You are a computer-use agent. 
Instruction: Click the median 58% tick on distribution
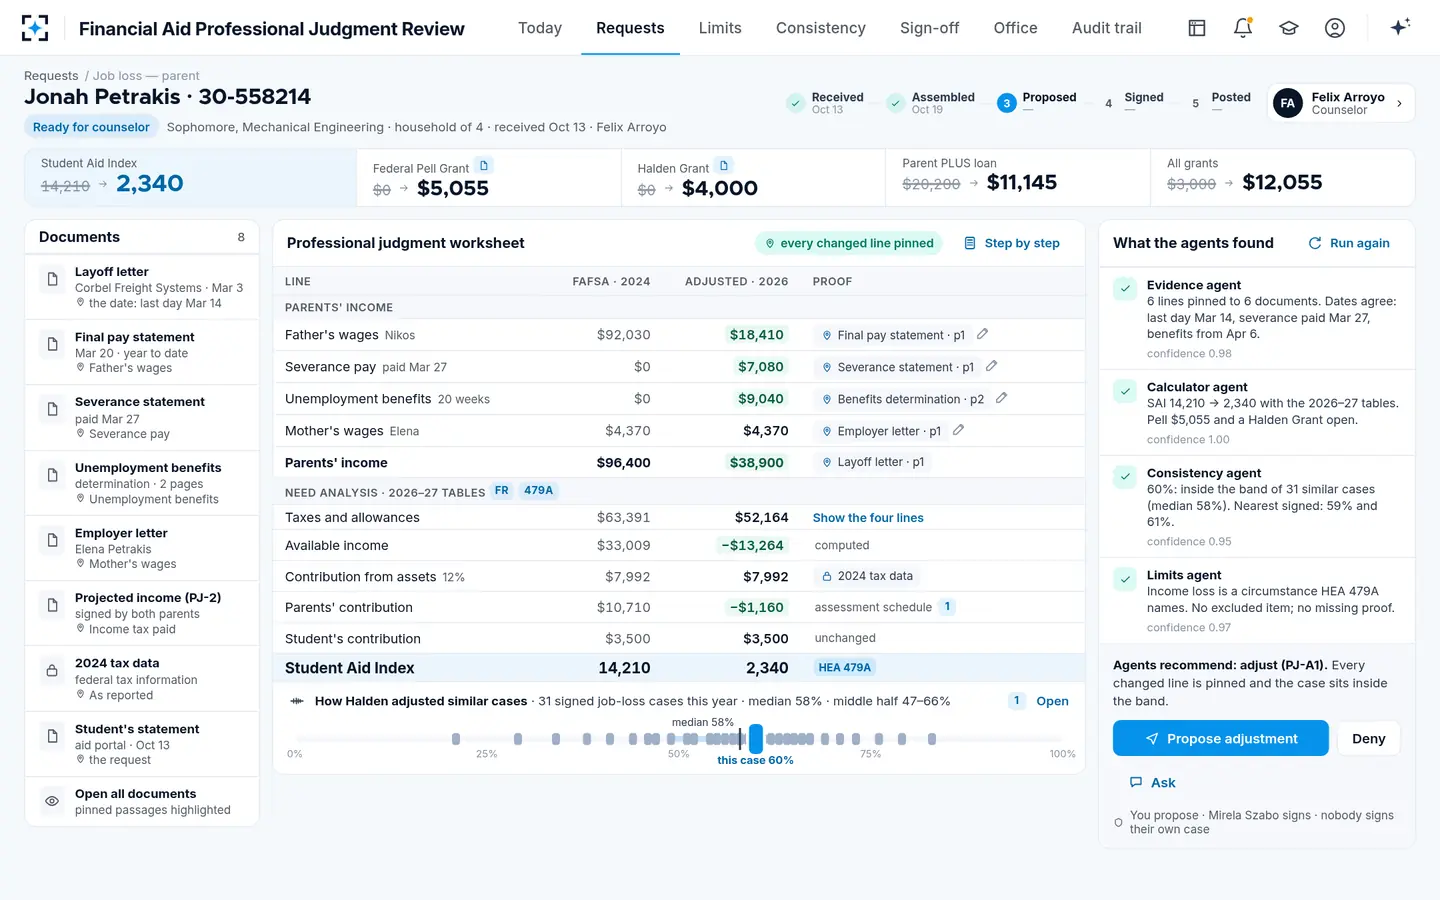[x=740, y=739]
